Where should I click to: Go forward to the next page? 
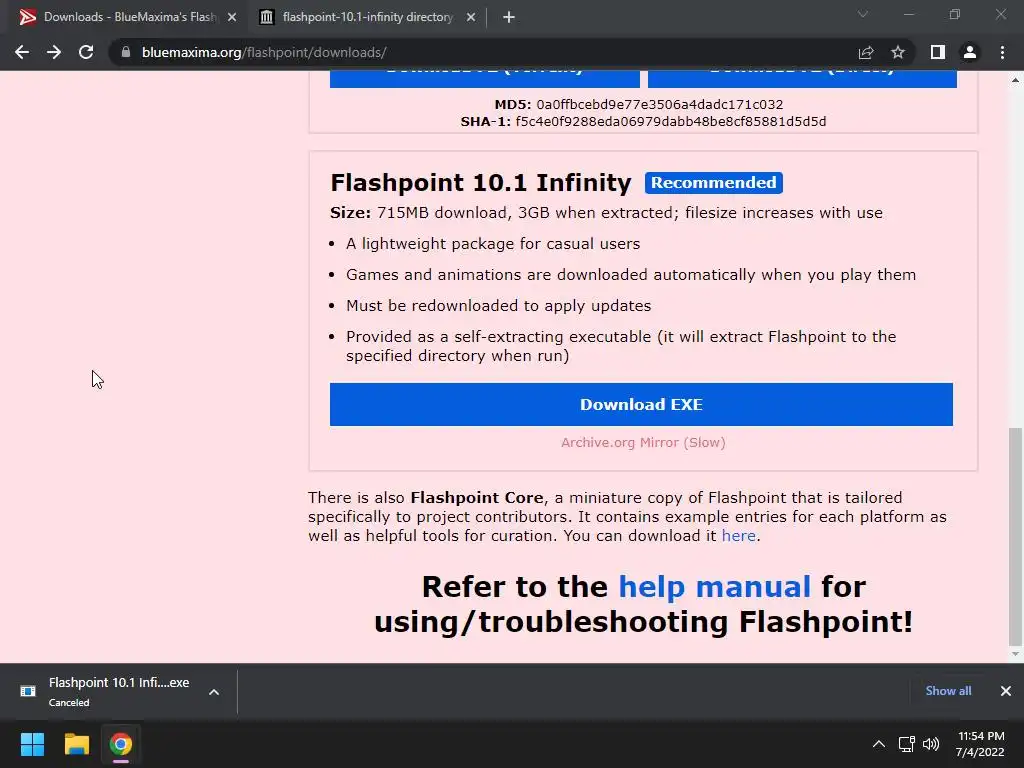(x=54, y=52)
